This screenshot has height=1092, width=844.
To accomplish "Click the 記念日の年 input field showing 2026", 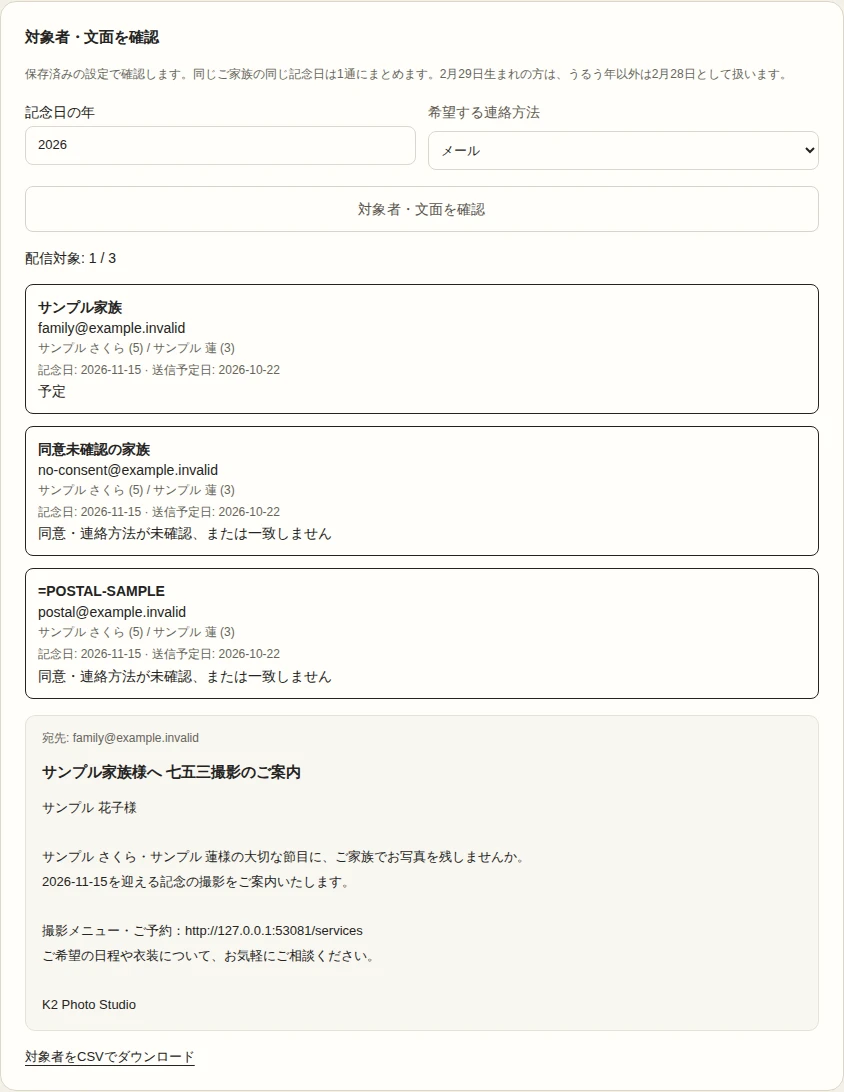I will click(x=220, y=146).
